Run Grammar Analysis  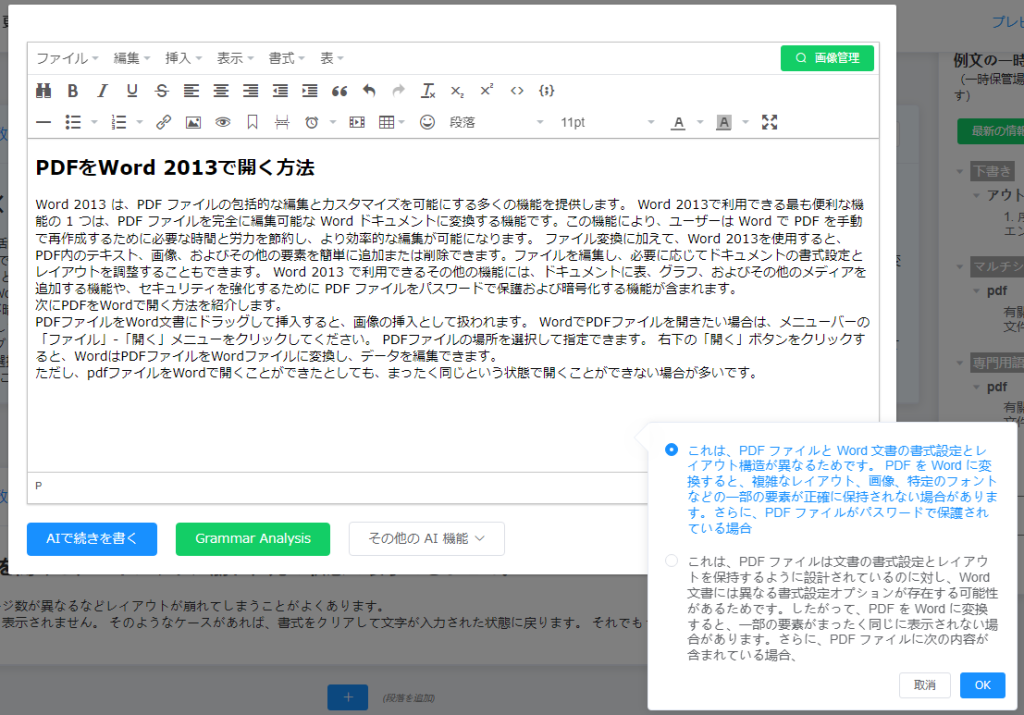coord(253,539)
